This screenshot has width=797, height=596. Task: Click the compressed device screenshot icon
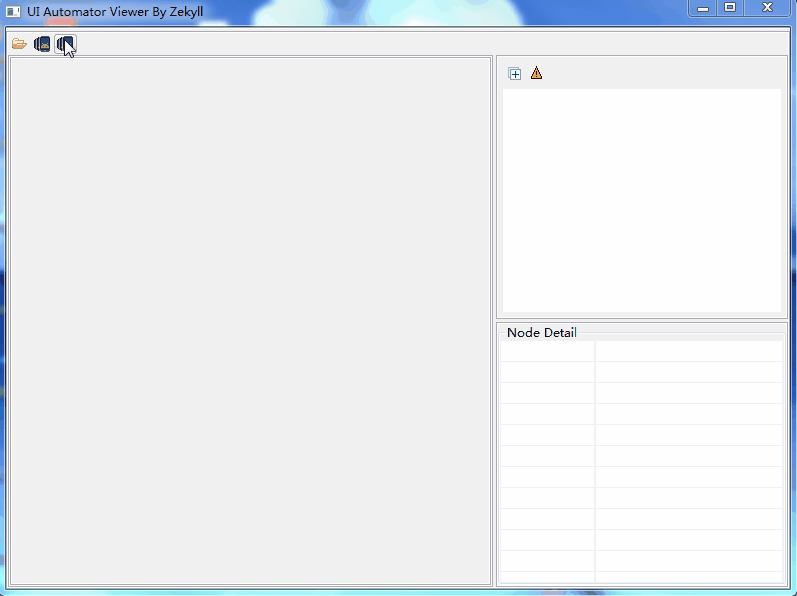tap(65, 44)
